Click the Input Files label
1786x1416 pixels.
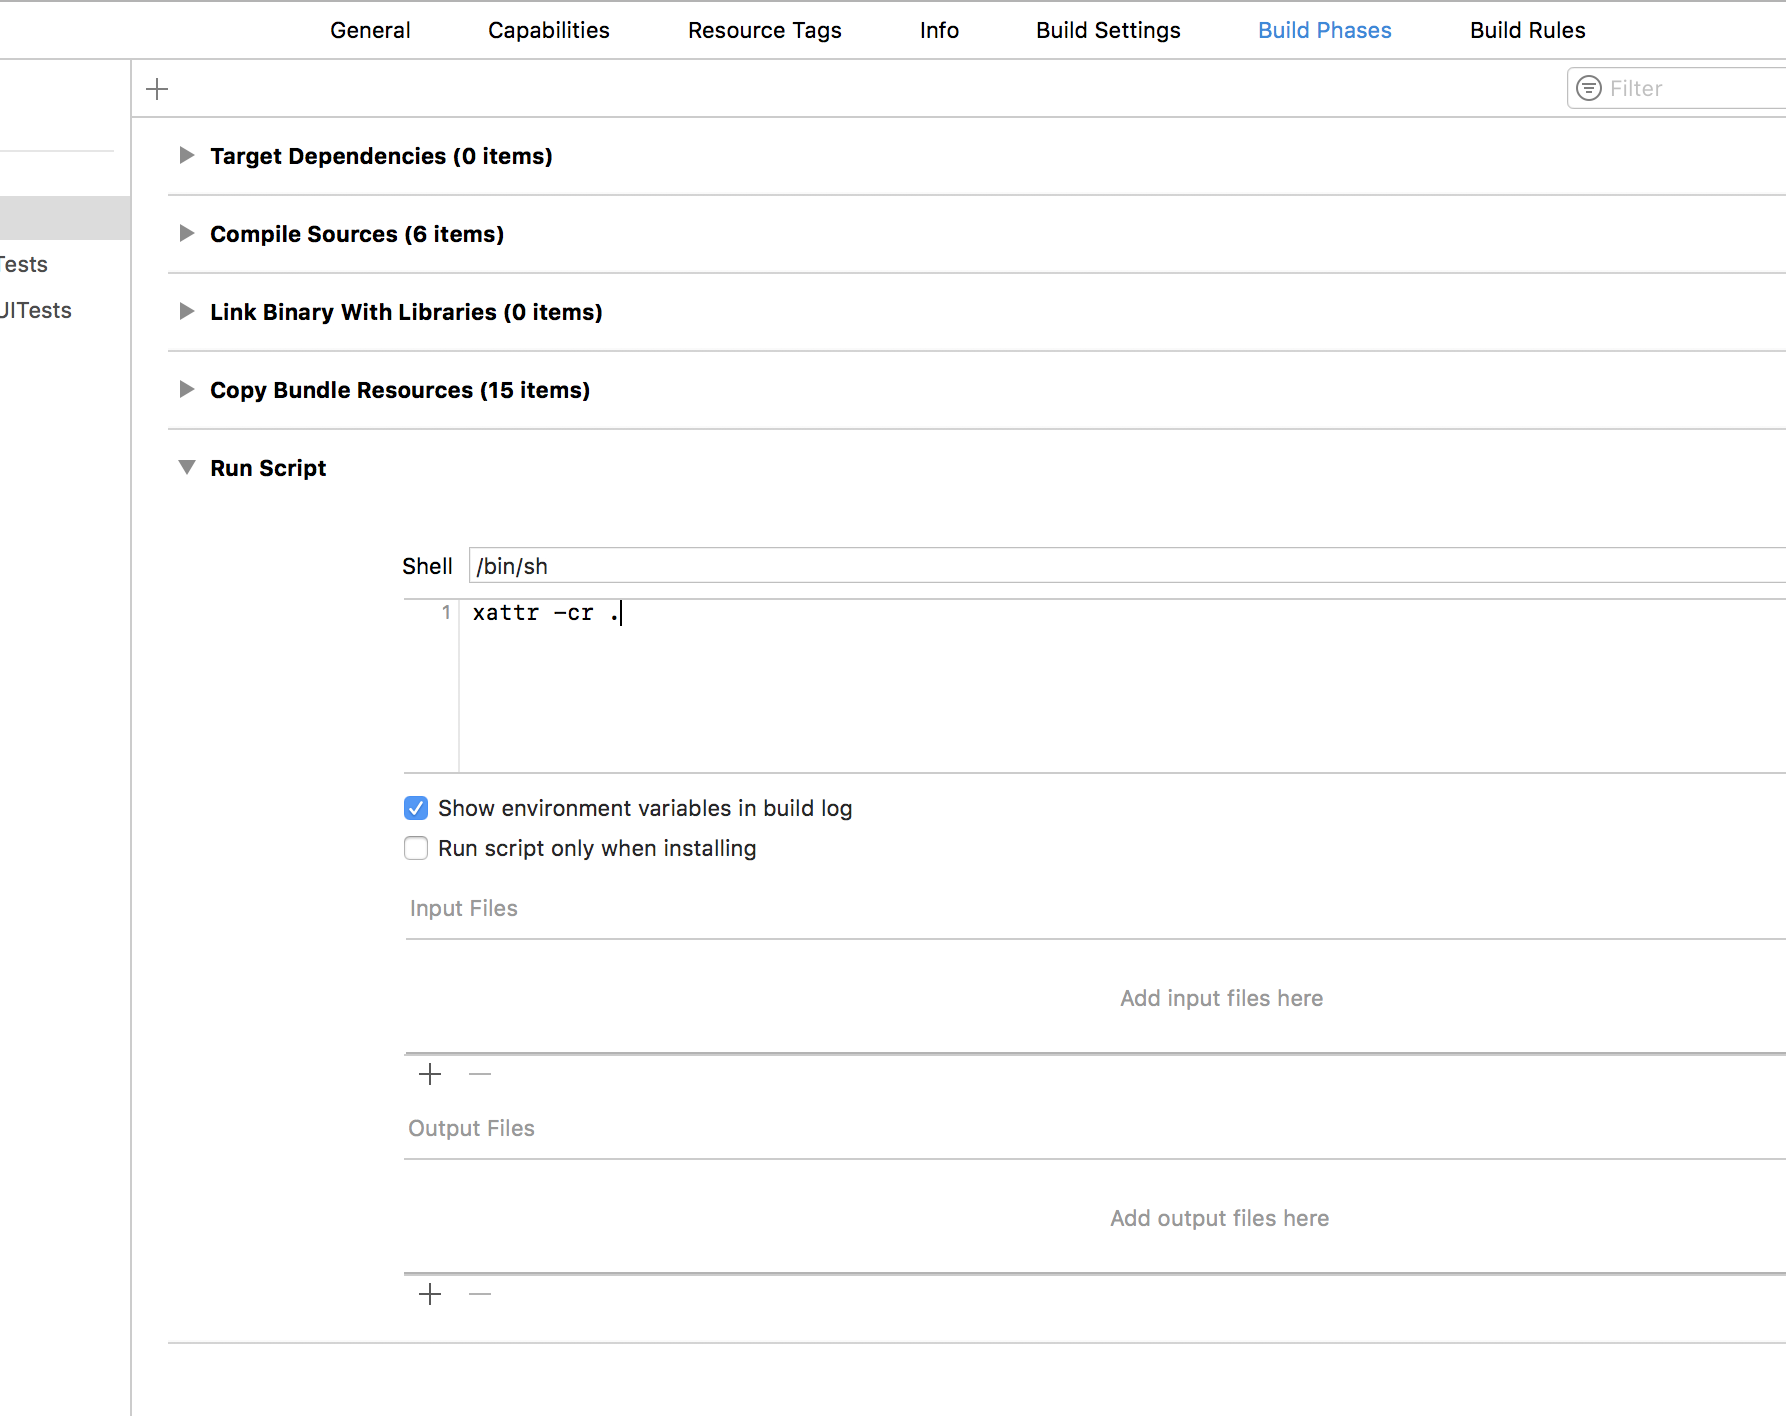pos(463,908)
